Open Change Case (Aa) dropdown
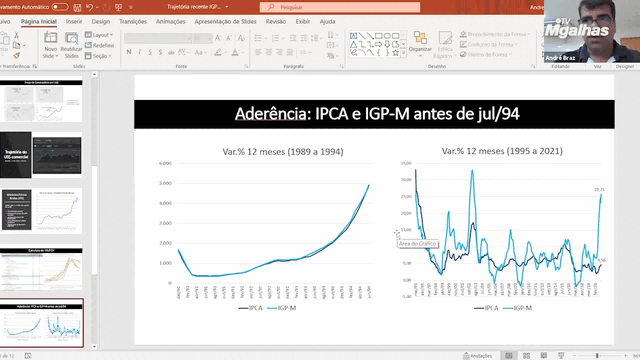Image resolution: width=640 pixels, height=360 pixels. pyautogui.click(x=200, y=52)
